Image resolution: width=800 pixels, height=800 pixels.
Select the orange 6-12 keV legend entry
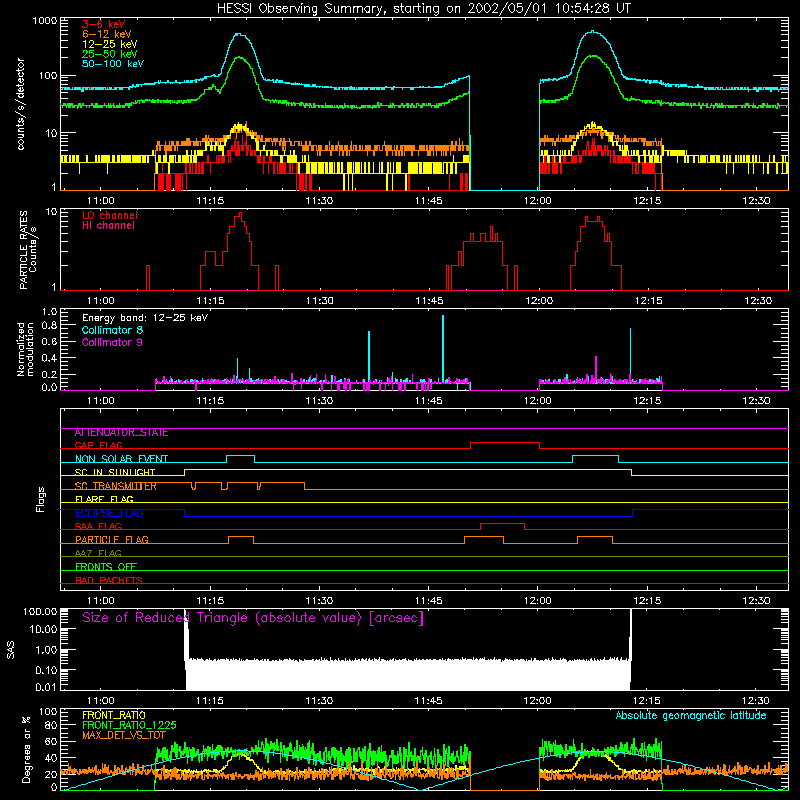coord(107,34)
